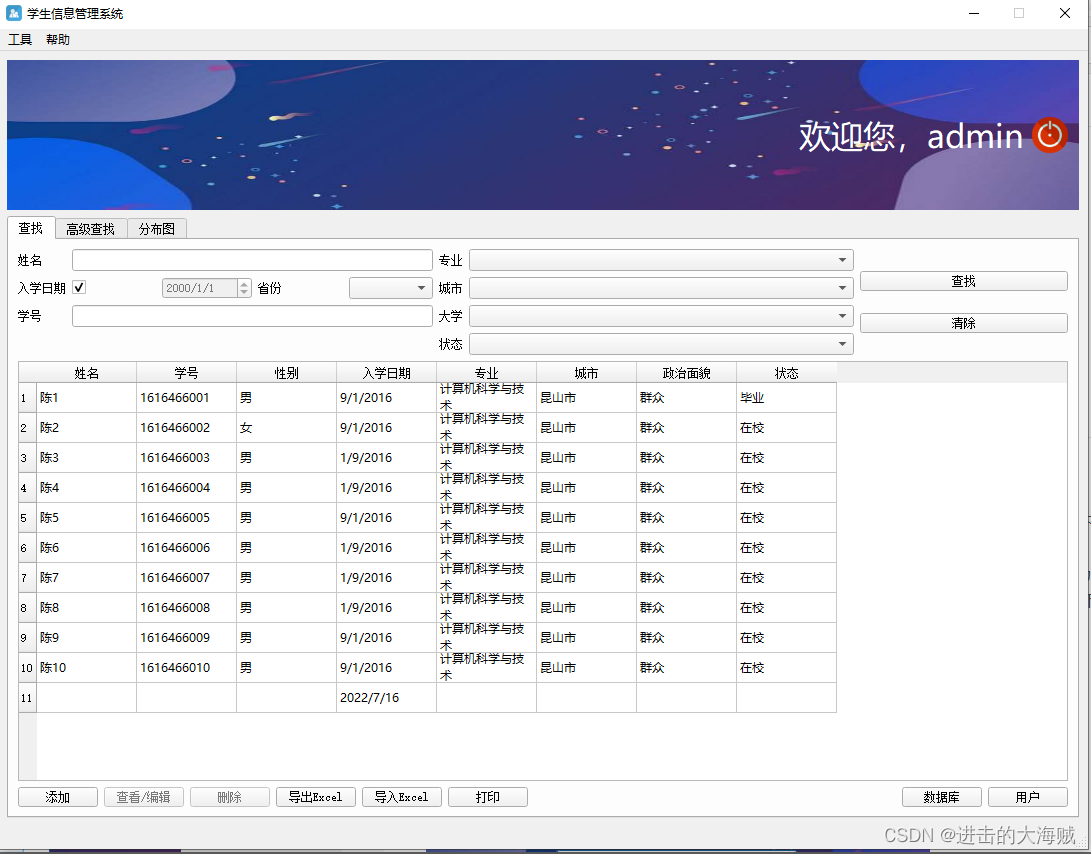Switch to the 高级查找 tab
Viewport: 1091px width, 854px height.
click(90, 229)
